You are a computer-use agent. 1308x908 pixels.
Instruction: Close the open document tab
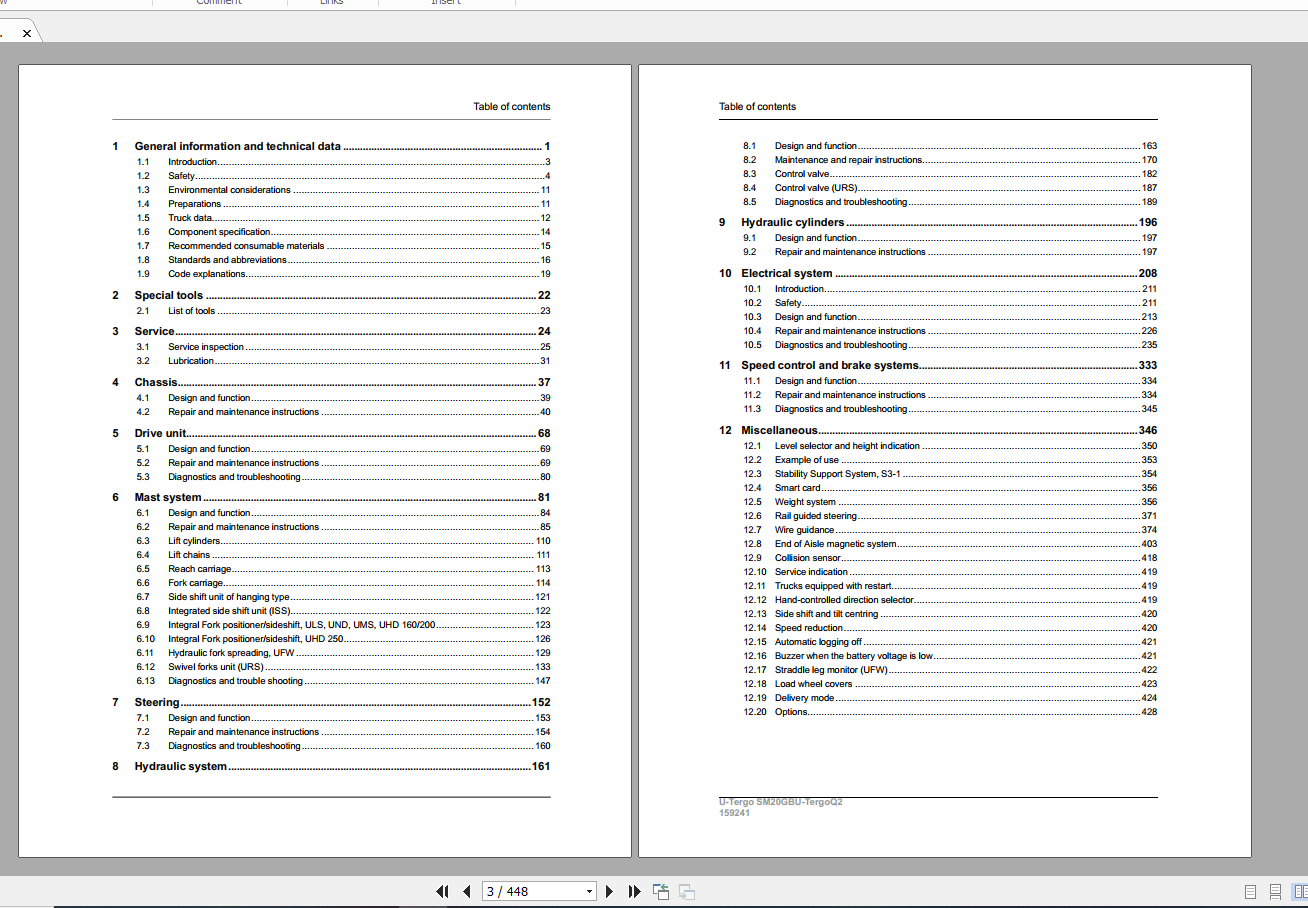(x=27, y=33)
